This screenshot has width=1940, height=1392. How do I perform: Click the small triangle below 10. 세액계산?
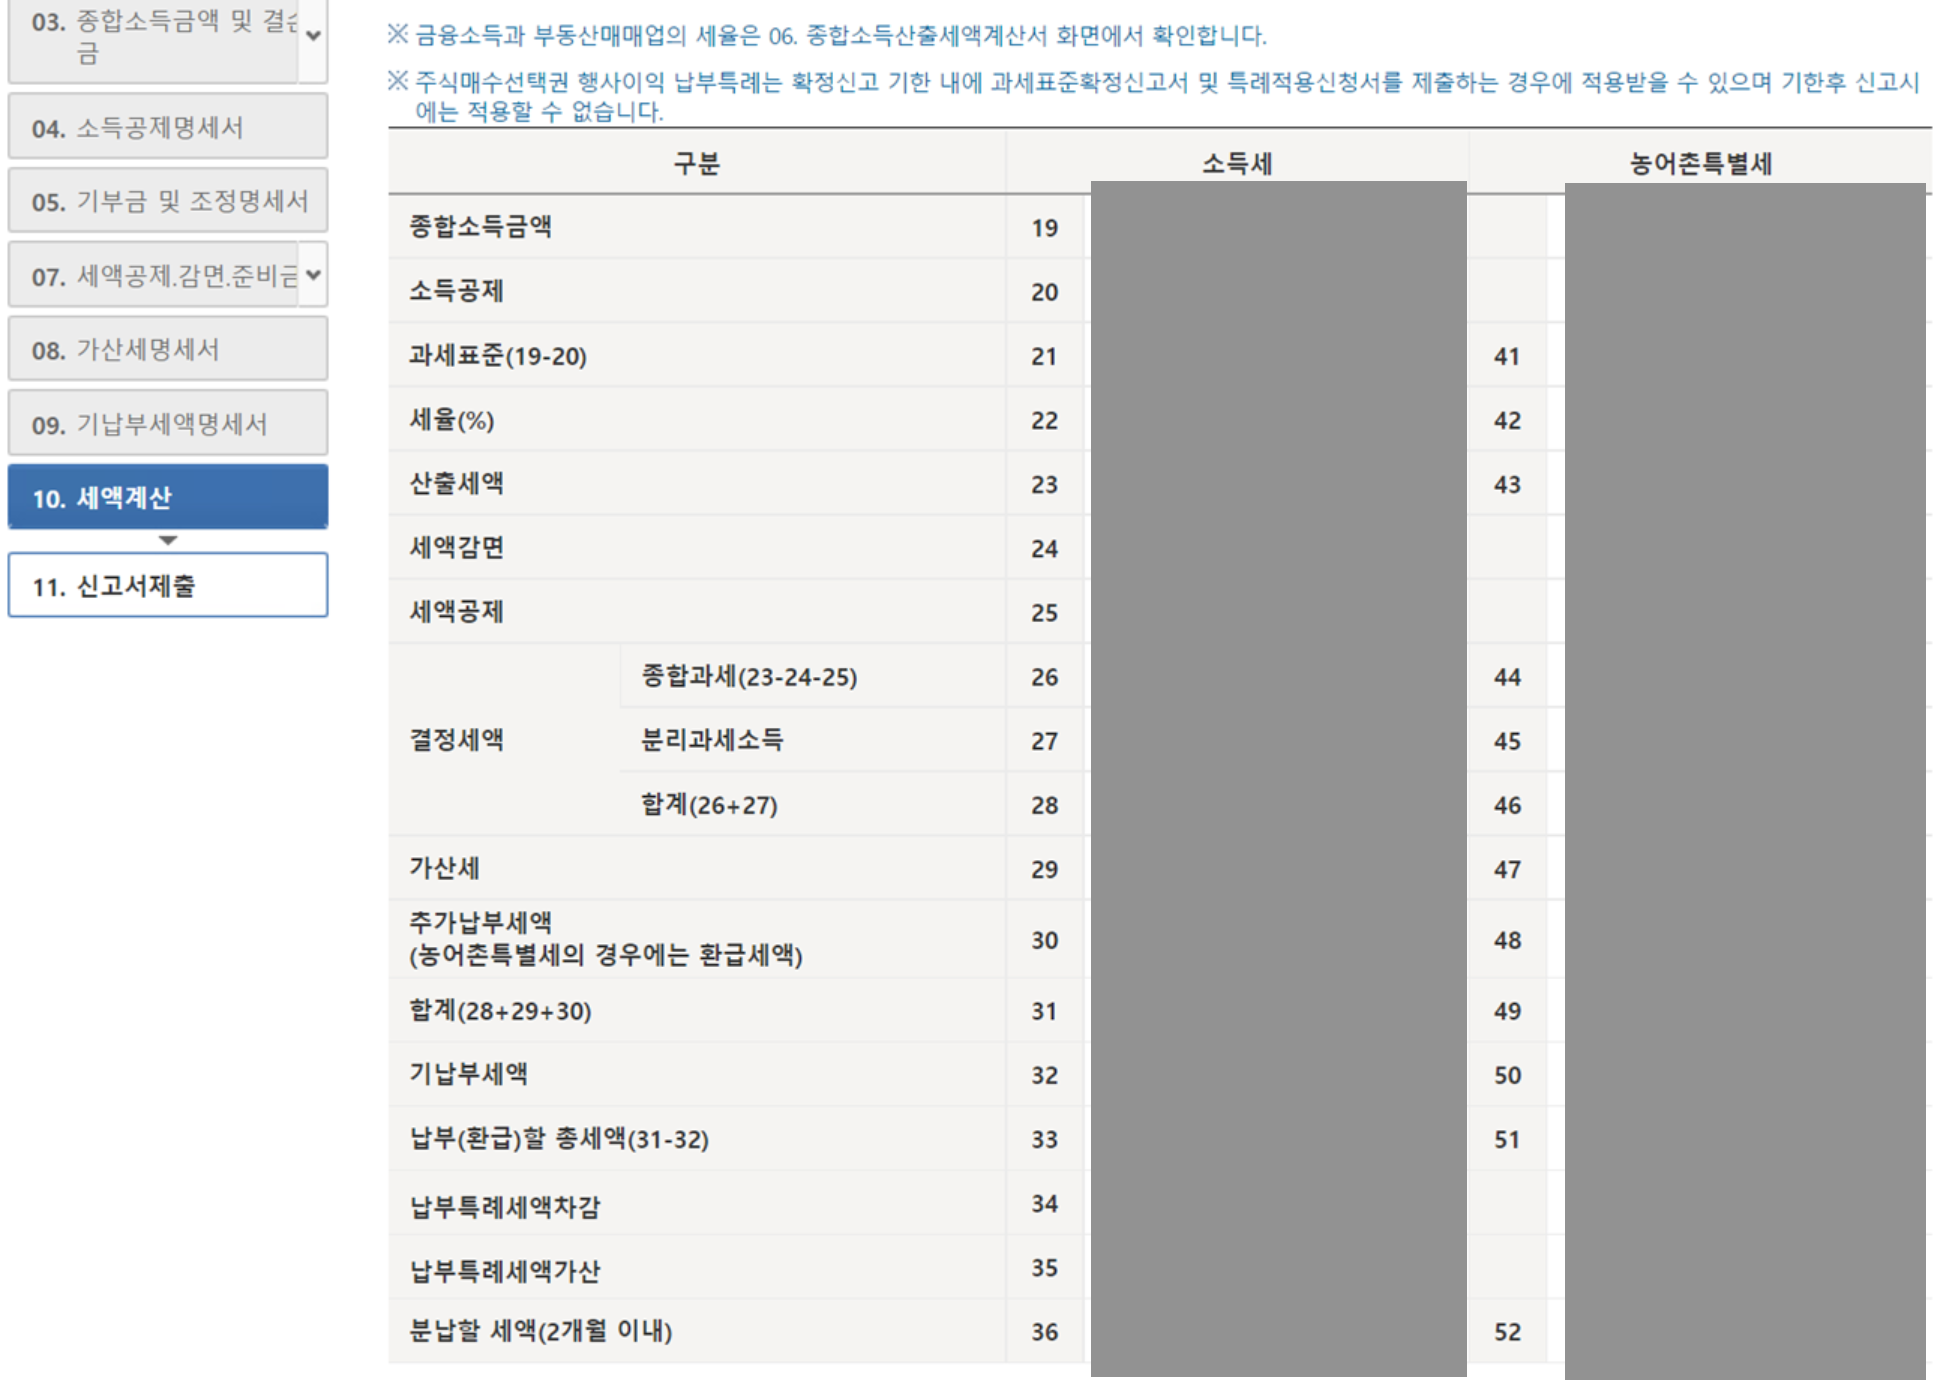(x=168, y=540)
